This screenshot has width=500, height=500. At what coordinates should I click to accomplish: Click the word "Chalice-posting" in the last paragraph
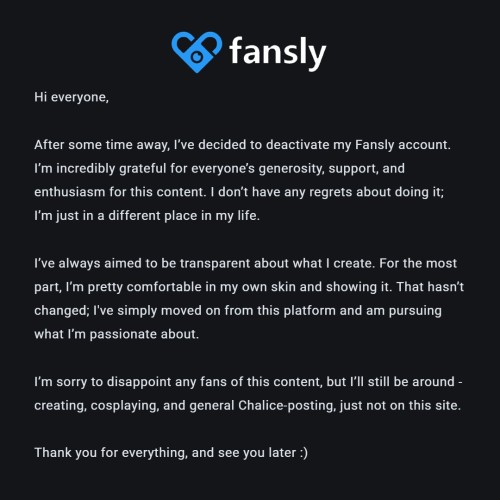click(x=287, y=406)
